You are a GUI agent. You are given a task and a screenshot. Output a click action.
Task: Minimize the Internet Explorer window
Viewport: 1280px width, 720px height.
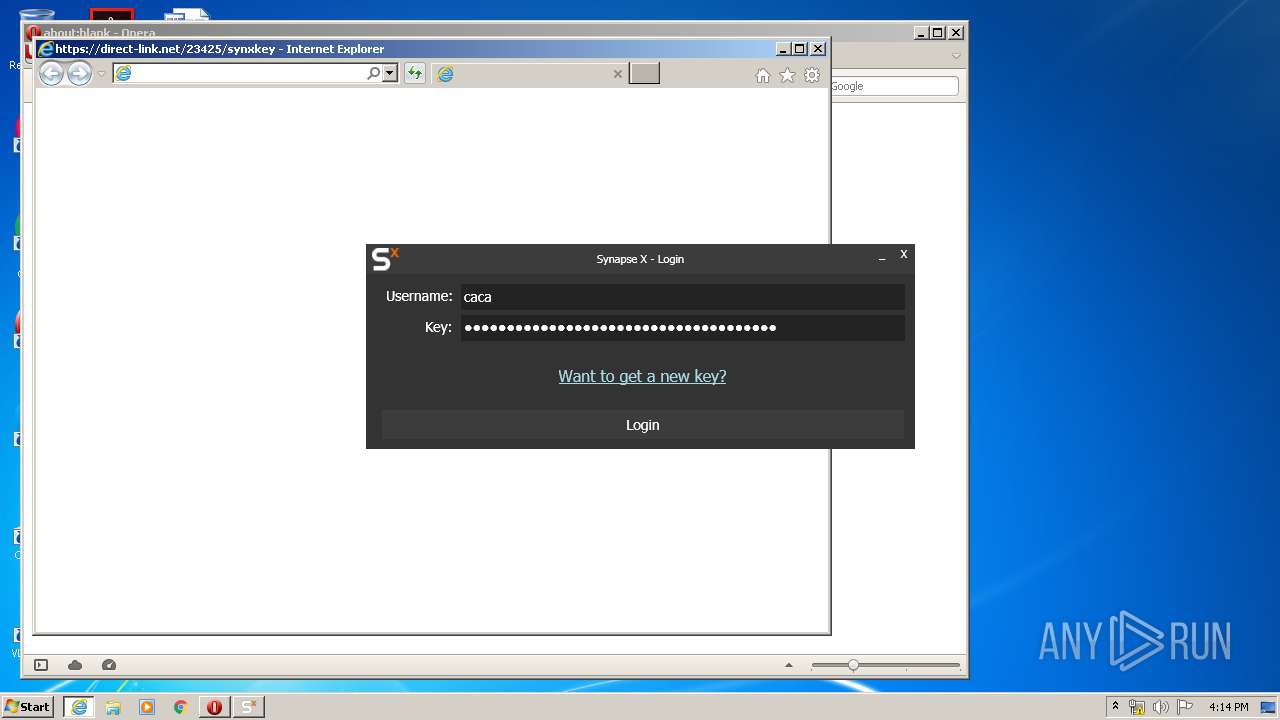[x=782, y=48]
